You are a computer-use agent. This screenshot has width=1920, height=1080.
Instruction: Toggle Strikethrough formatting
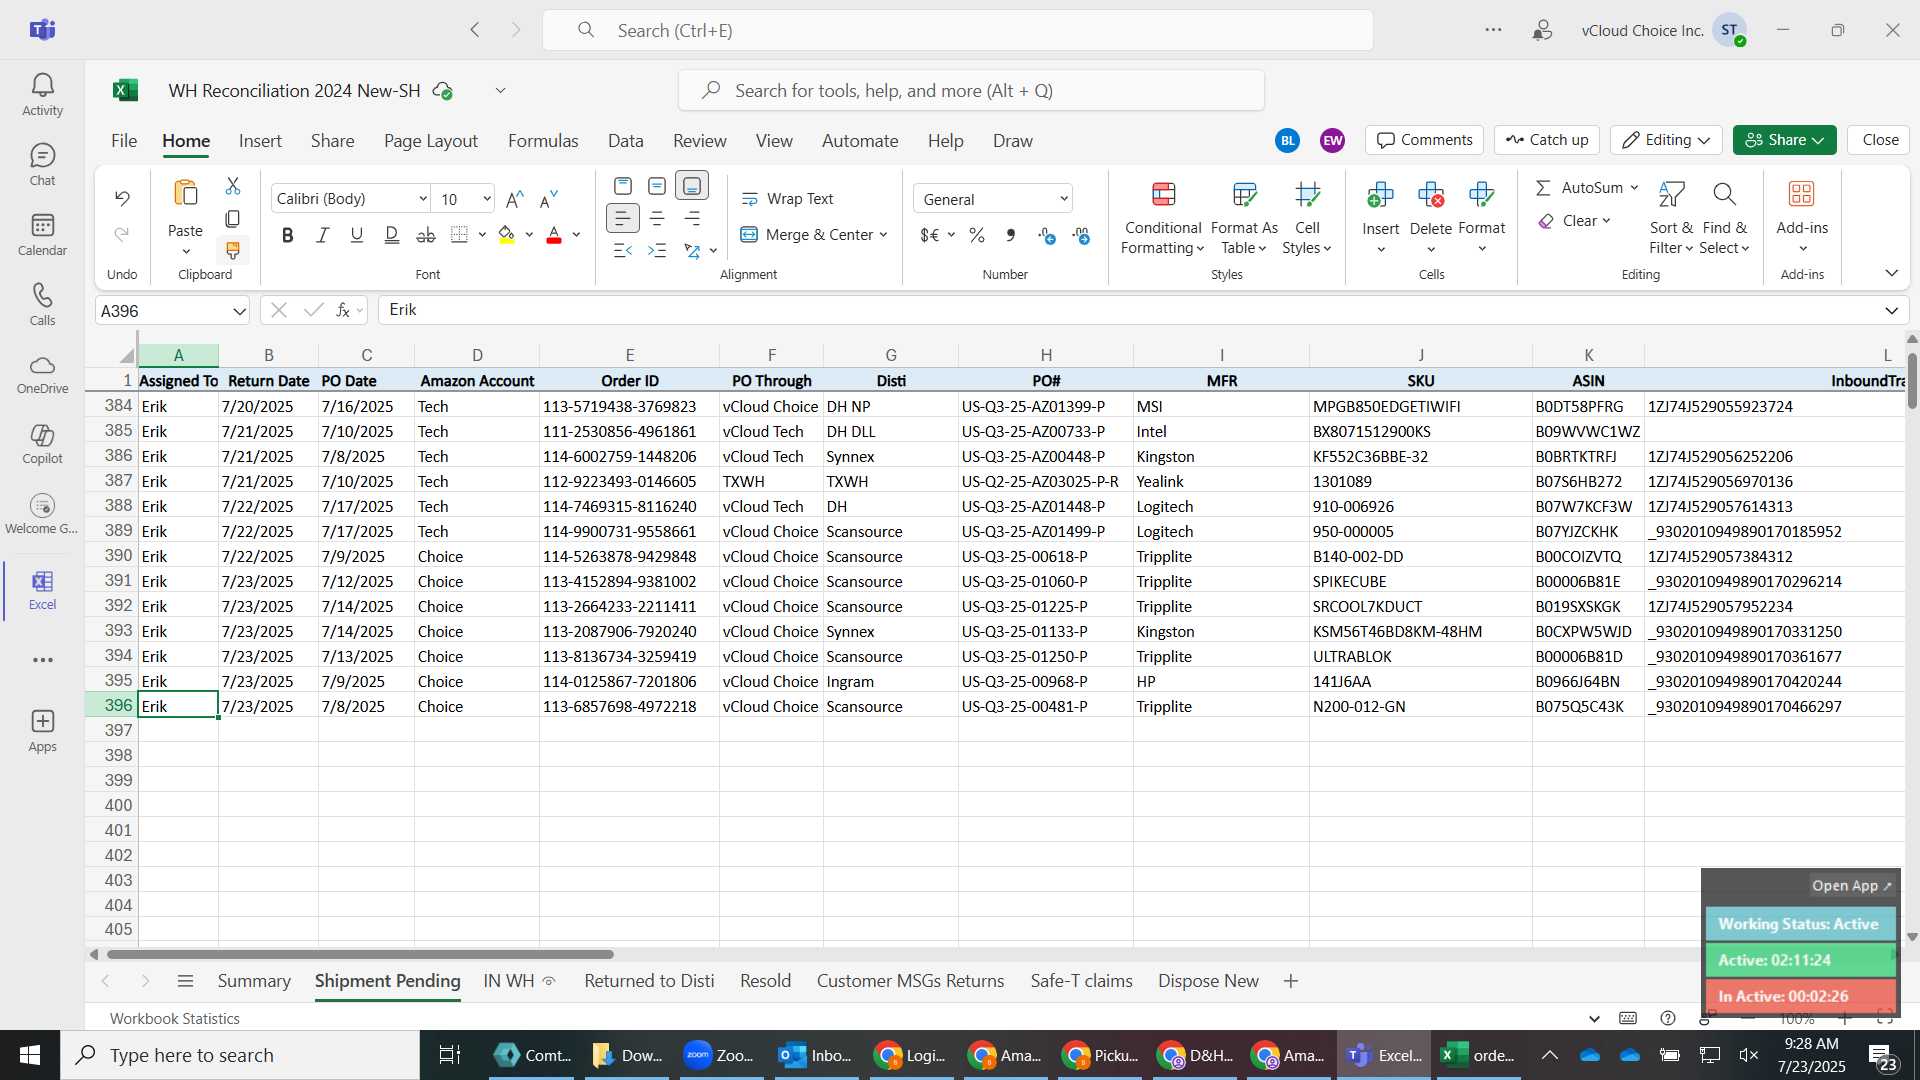[x=426, y=235]
